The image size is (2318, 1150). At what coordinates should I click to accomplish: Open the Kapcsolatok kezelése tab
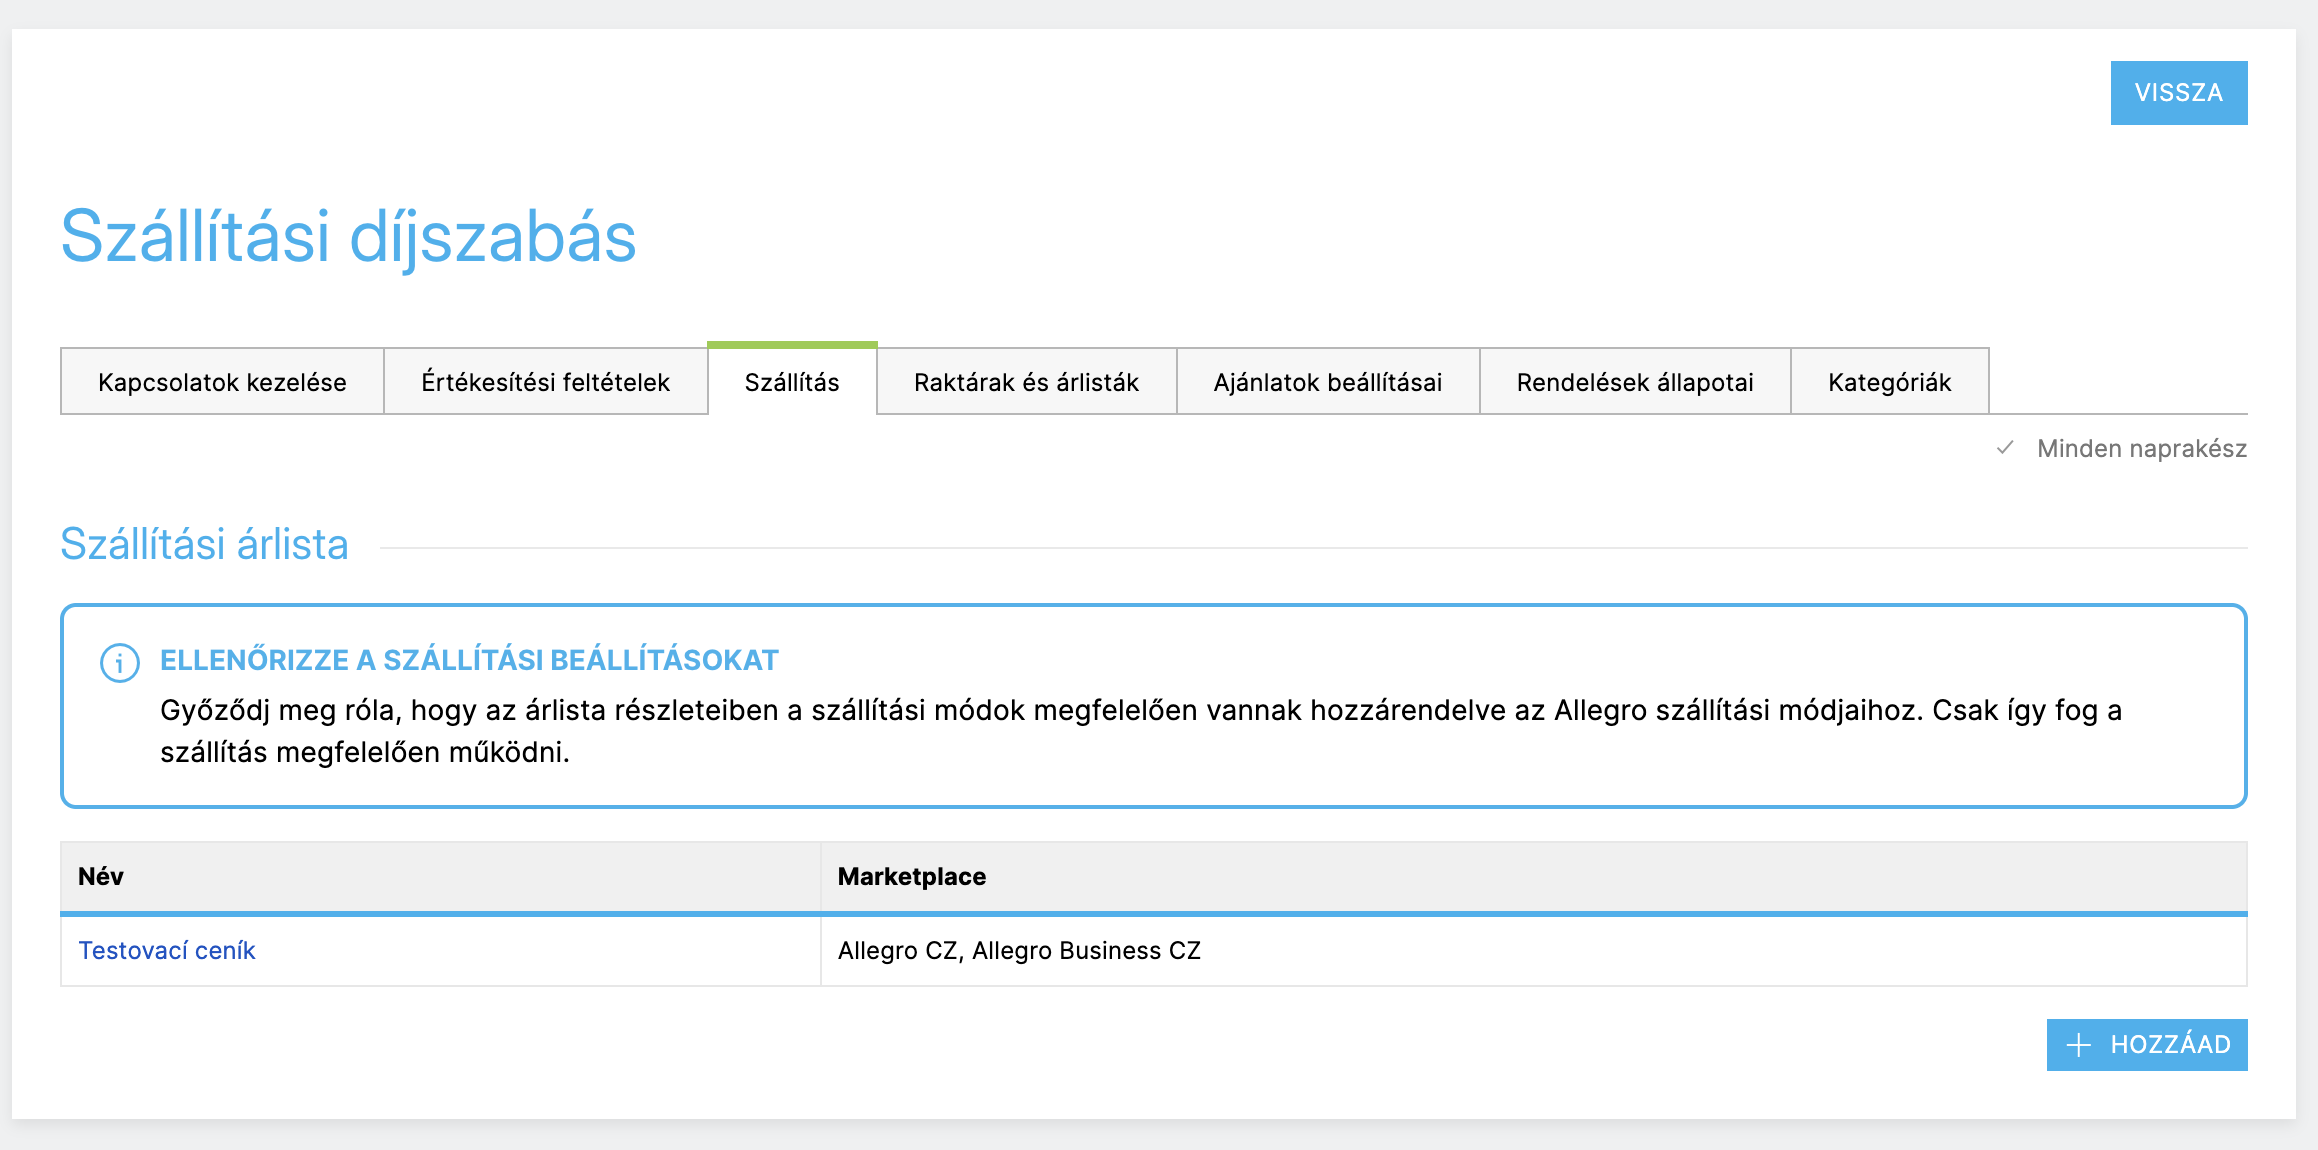pyautogui.click(x=222, y=382)
